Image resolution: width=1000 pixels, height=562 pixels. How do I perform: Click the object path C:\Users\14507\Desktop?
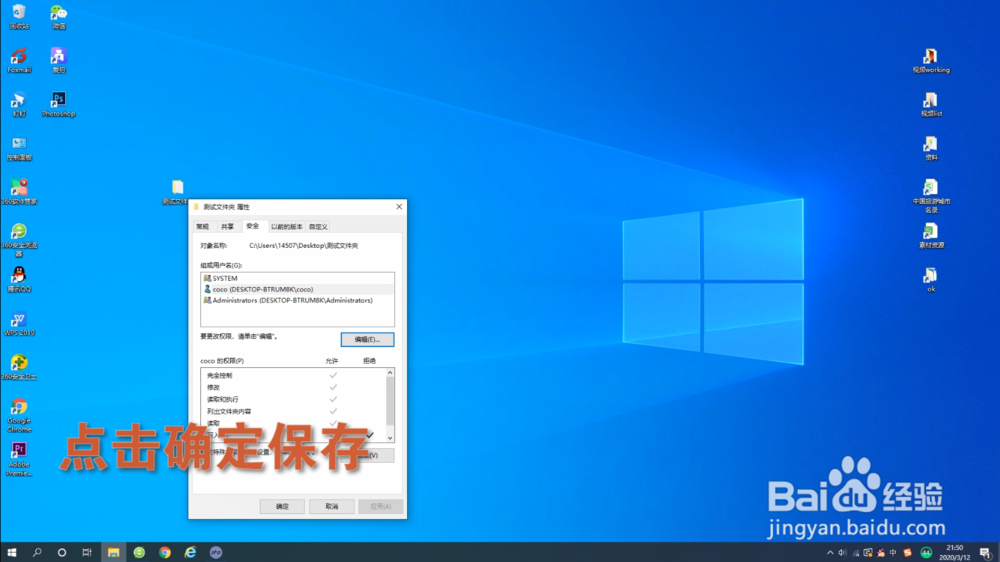pyautogui.click(x=304, y=246)
